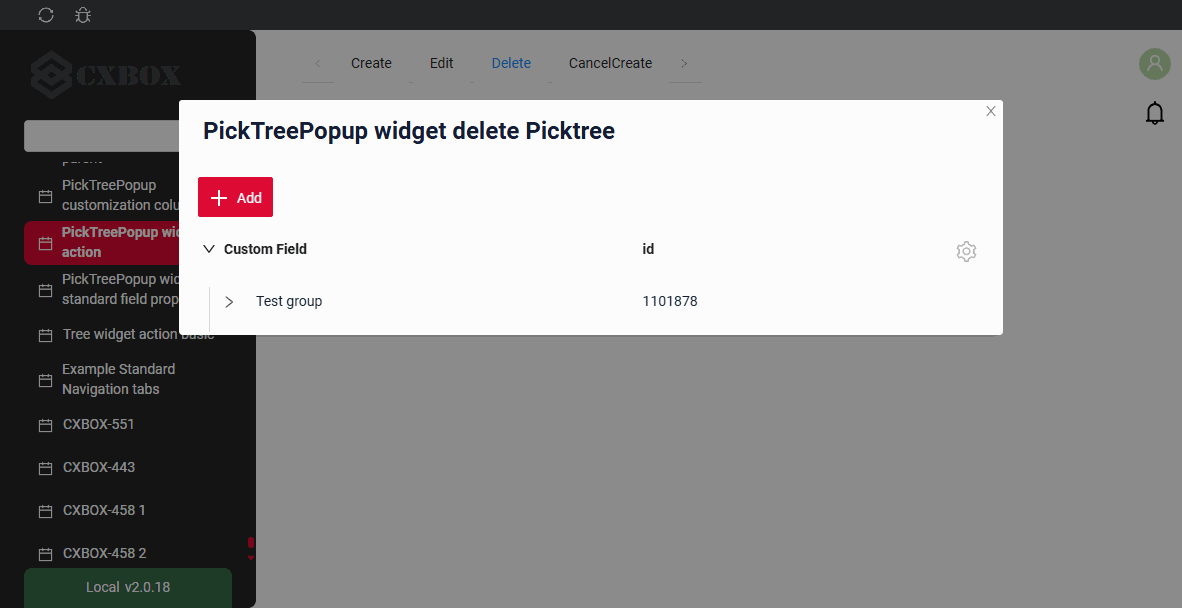
Task: Open the bug debug icon
Action: point(83,15)
